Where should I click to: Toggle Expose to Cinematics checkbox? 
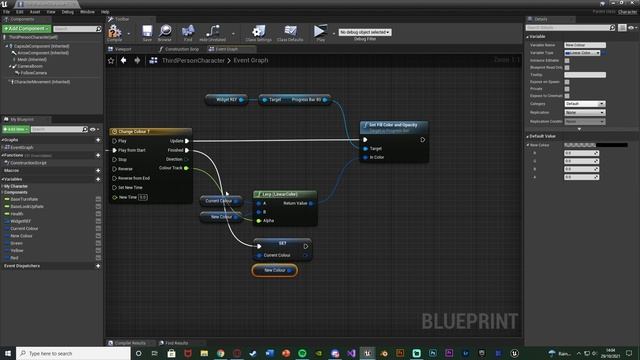click(x=567, y=96)
